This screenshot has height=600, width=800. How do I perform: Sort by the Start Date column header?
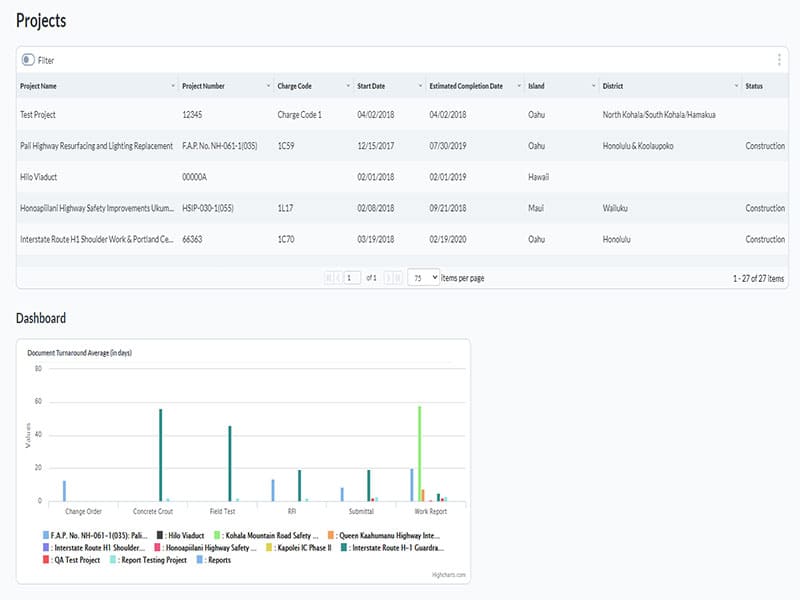pyautogui.click(x=371, y=86)
